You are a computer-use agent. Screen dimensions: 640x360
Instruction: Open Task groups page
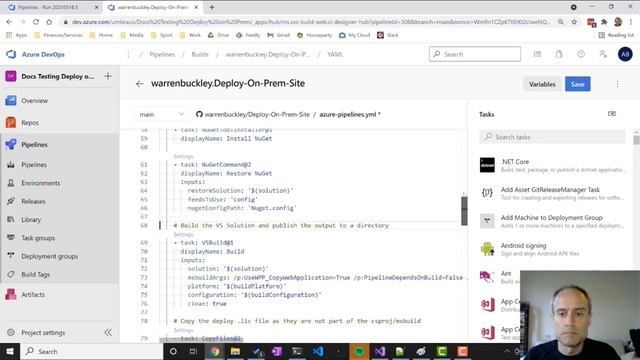(38, 238)
